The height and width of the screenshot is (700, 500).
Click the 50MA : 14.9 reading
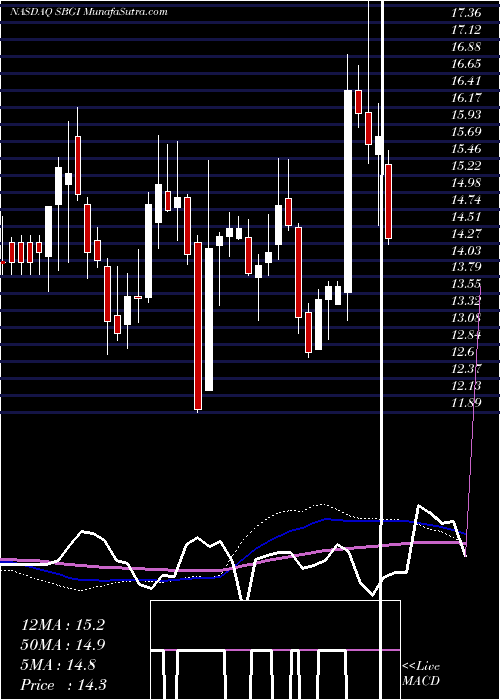(x=62, y=645)
